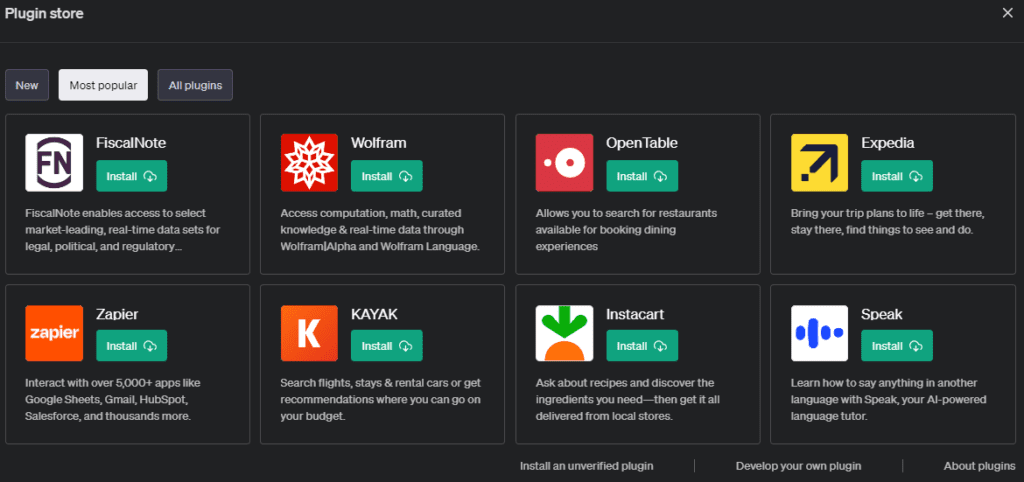Click Speak's language tutor description

(x=888, y=400)
